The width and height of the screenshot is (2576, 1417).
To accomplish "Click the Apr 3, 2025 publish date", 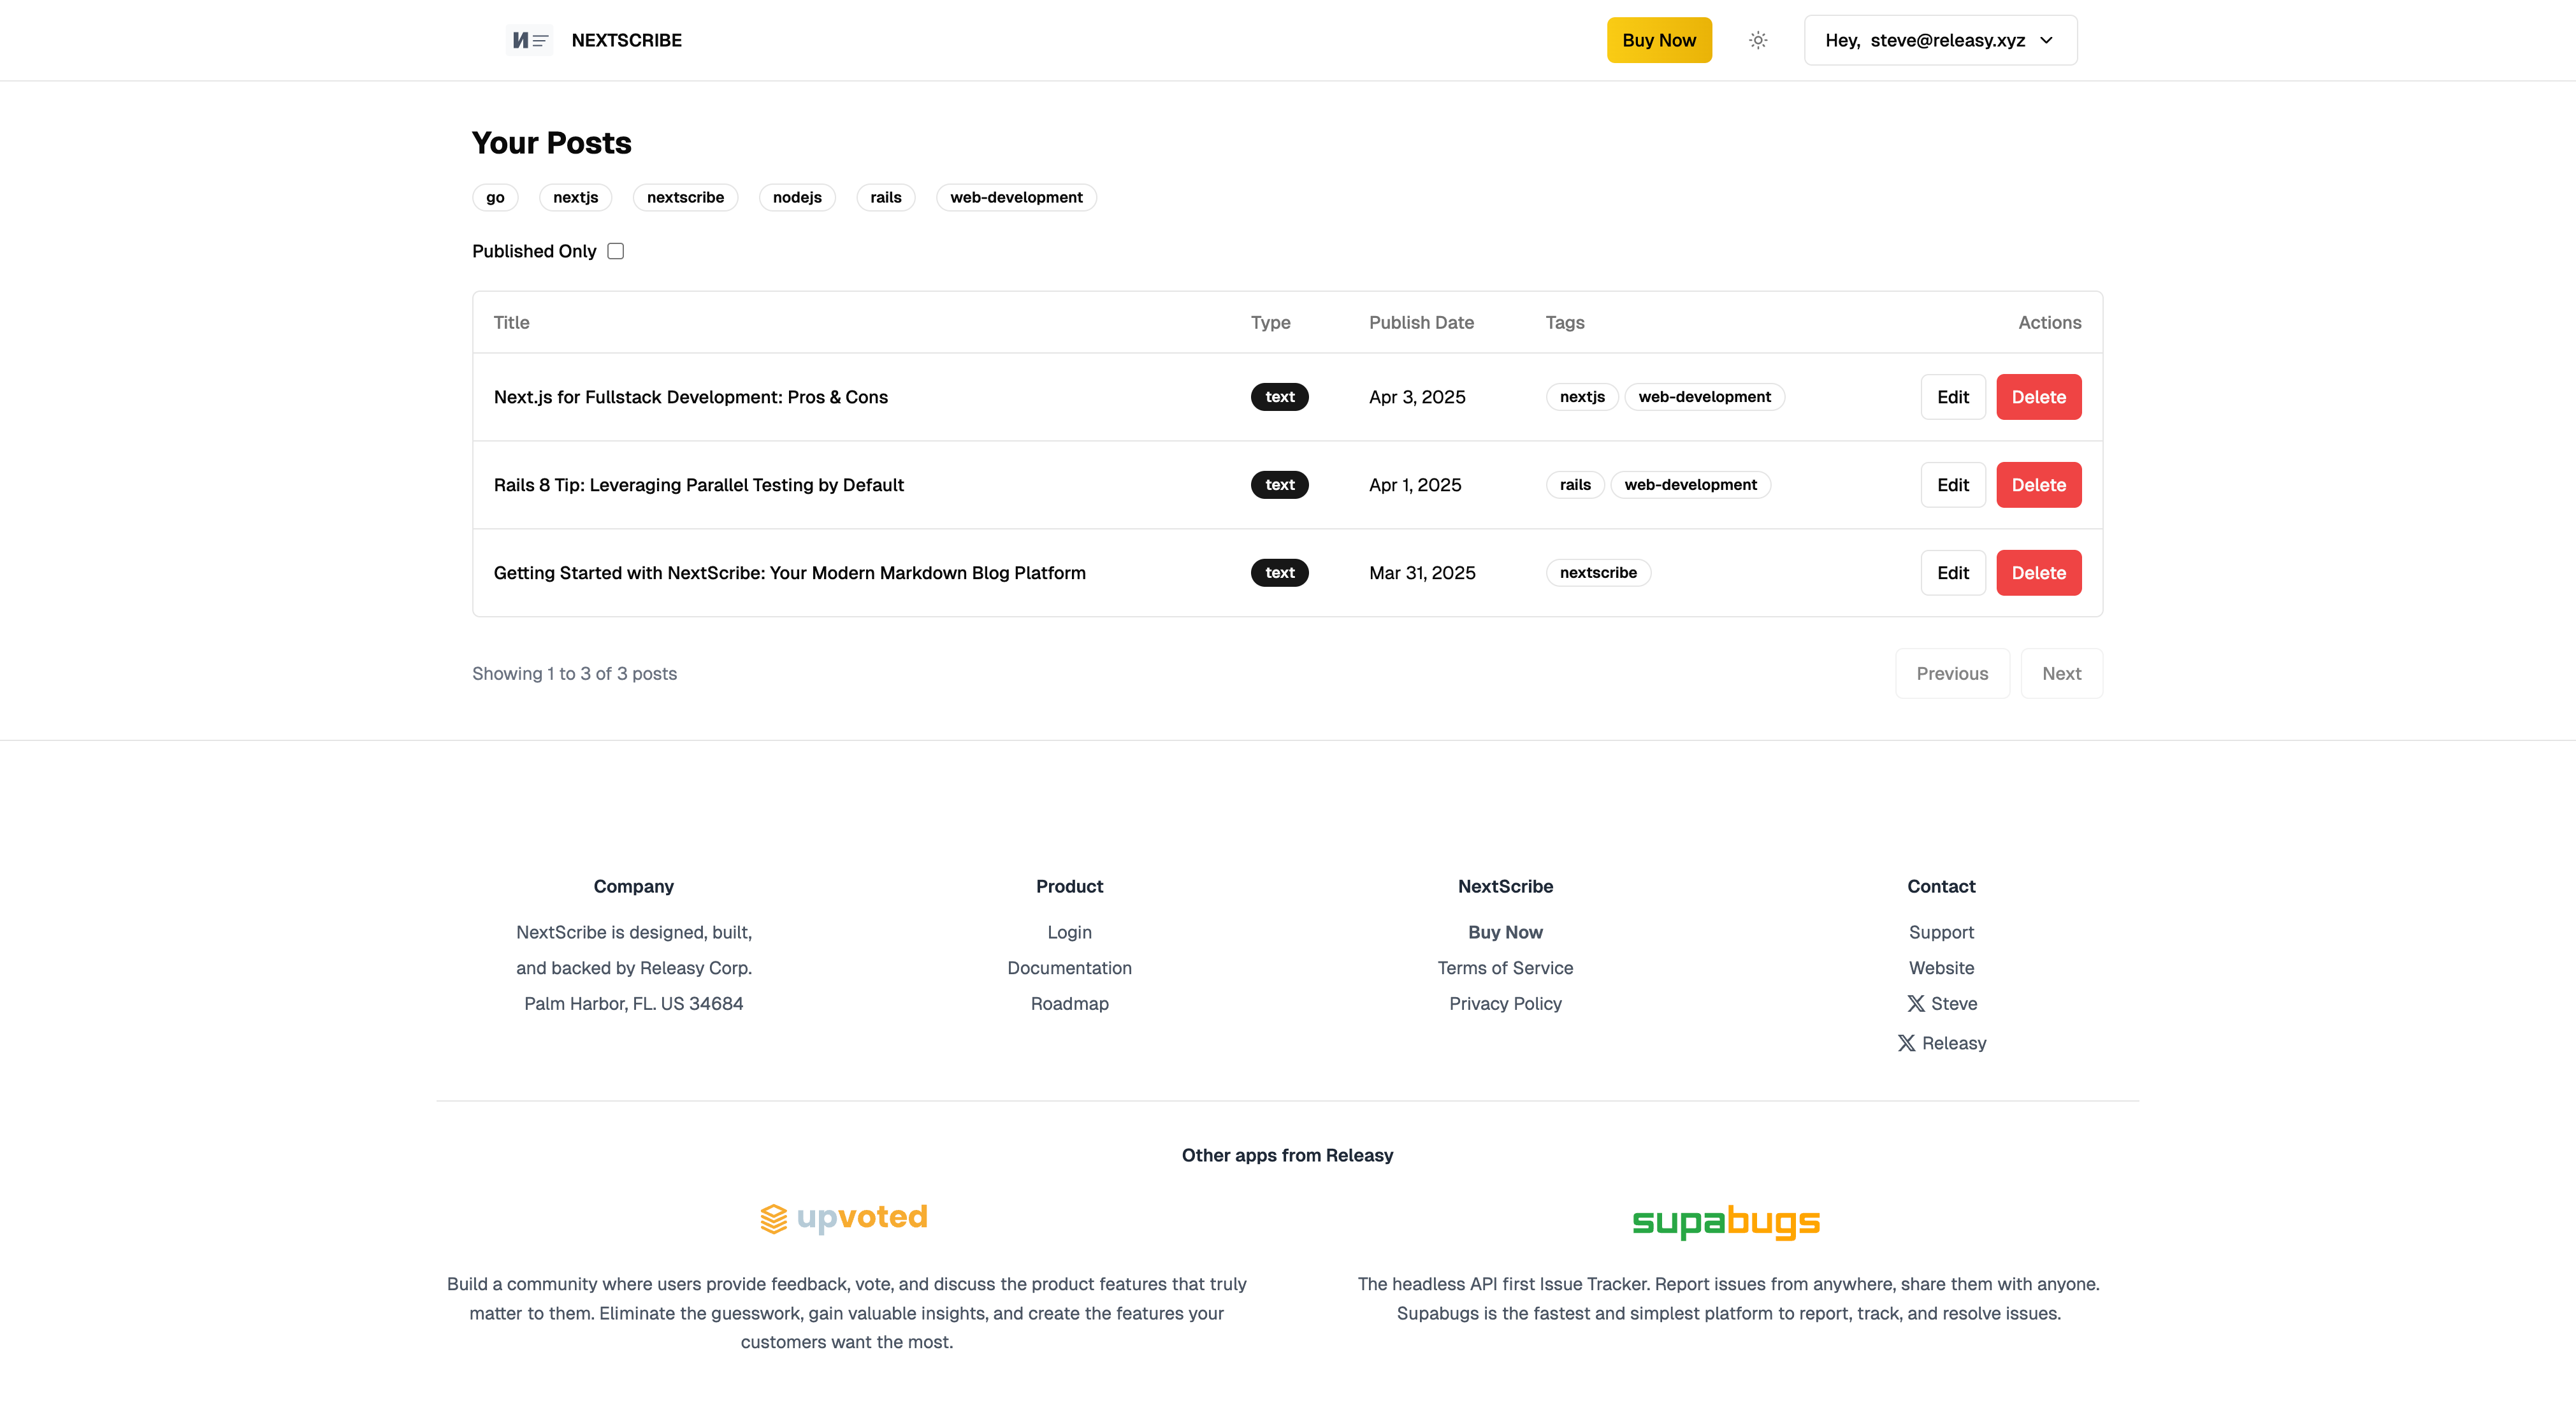I will tap(1417, 397).
